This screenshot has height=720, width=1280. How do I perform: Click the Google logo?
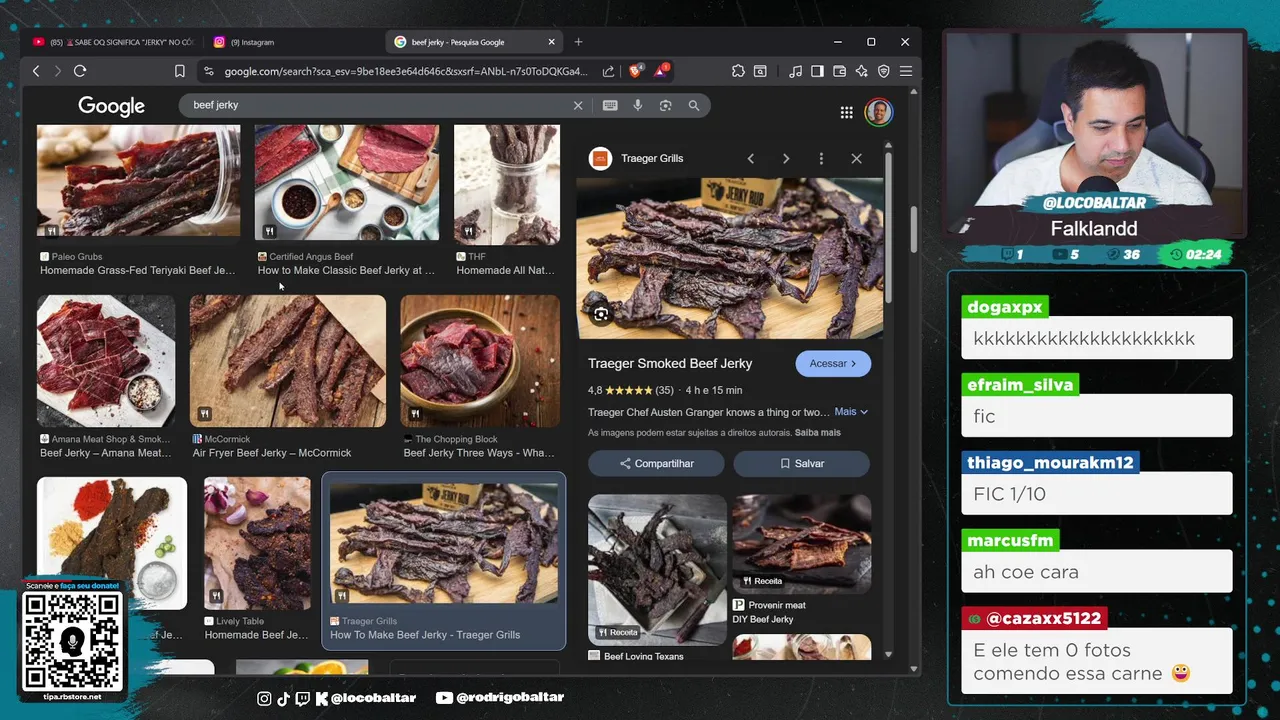point(111,106)
